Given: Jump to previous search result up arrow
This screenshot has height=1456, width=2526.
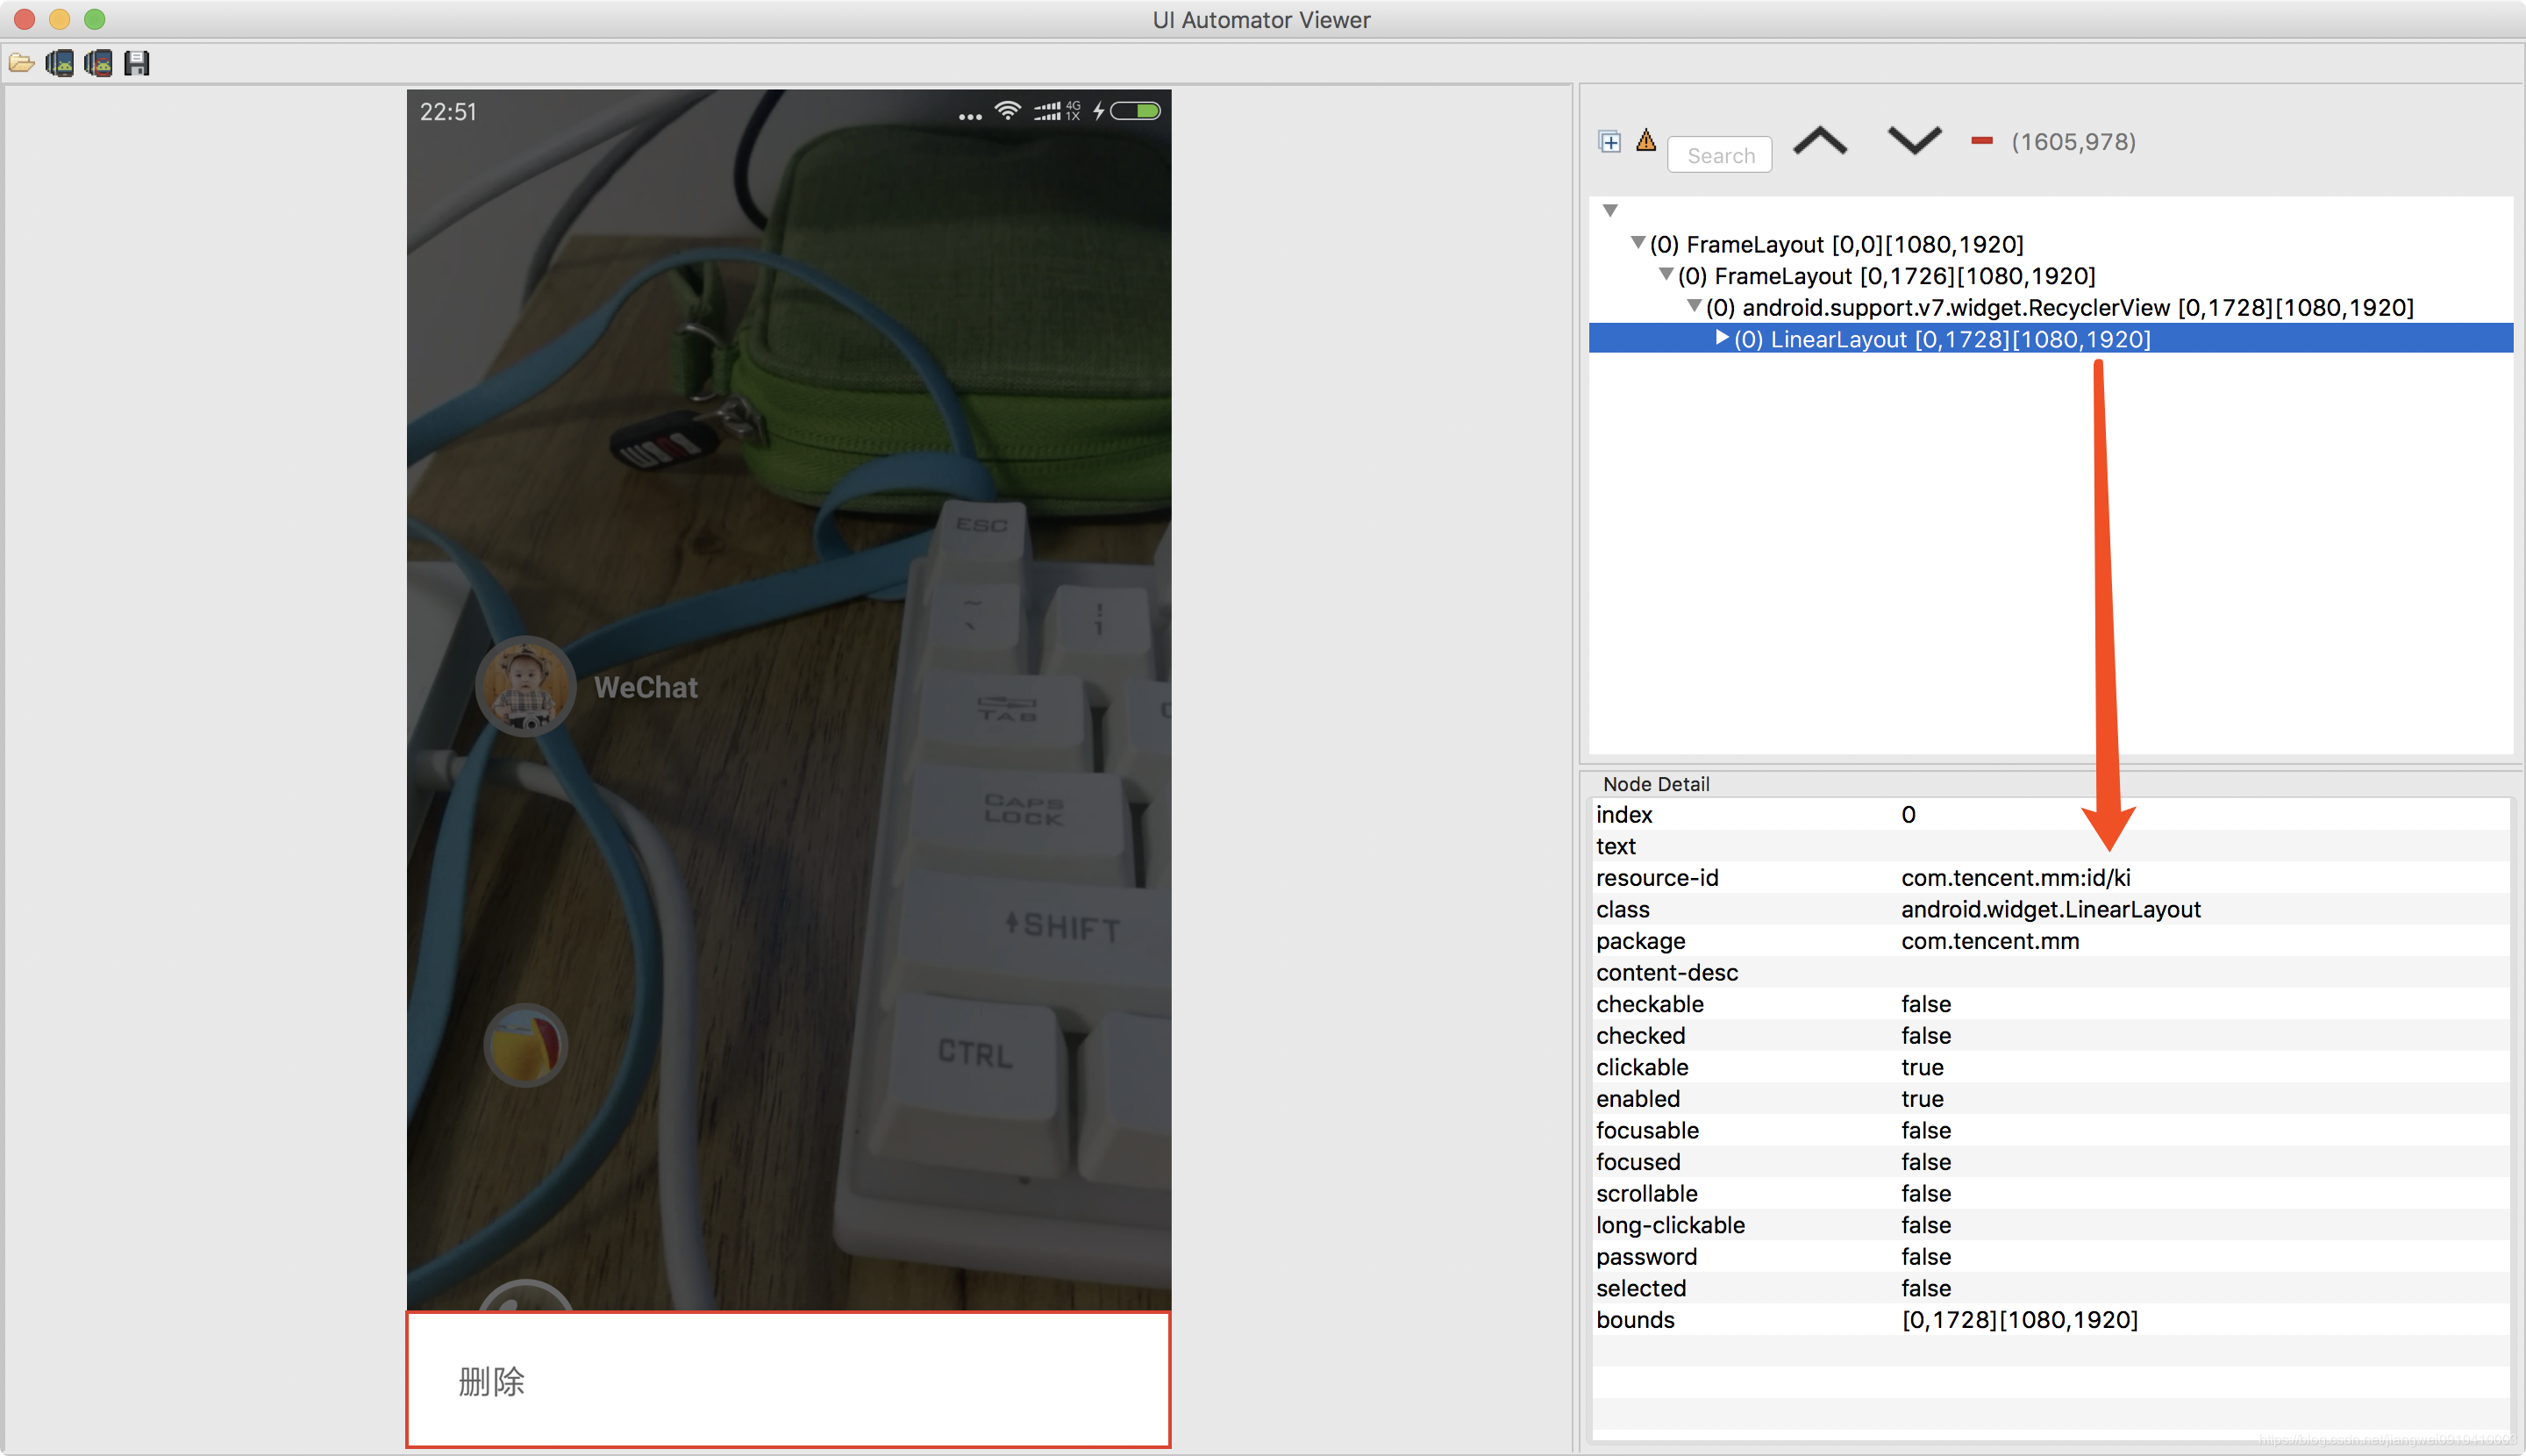Looking at the screenshot, I should coord(1820,141).
